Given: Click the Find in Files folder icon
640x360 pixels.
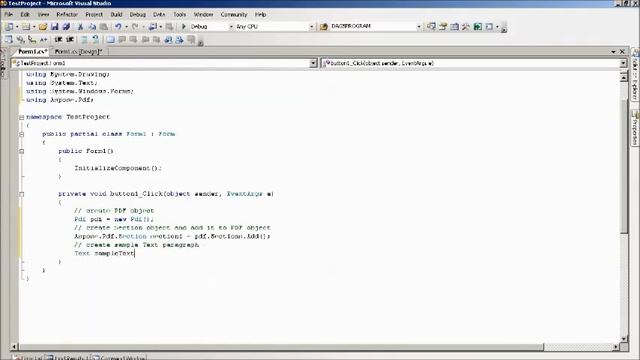Looking at the screenshot, I should pyautogui.click(x=324, y=27).
